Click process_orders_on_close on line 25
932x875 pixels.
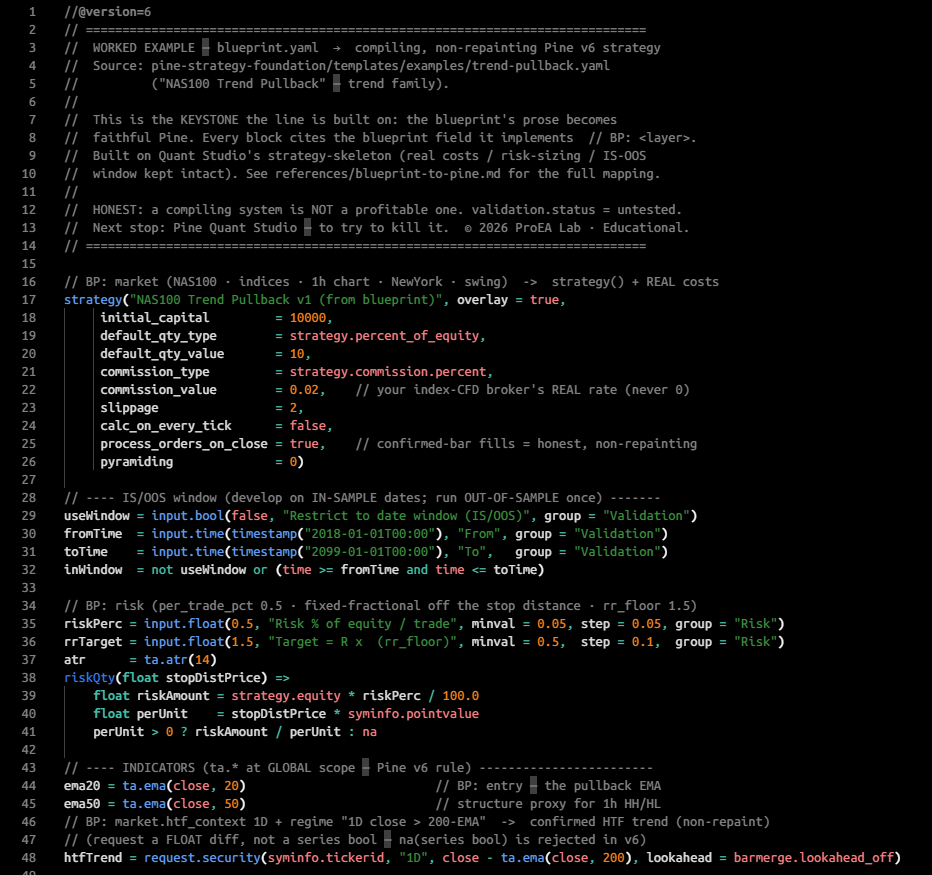[184, 444]
